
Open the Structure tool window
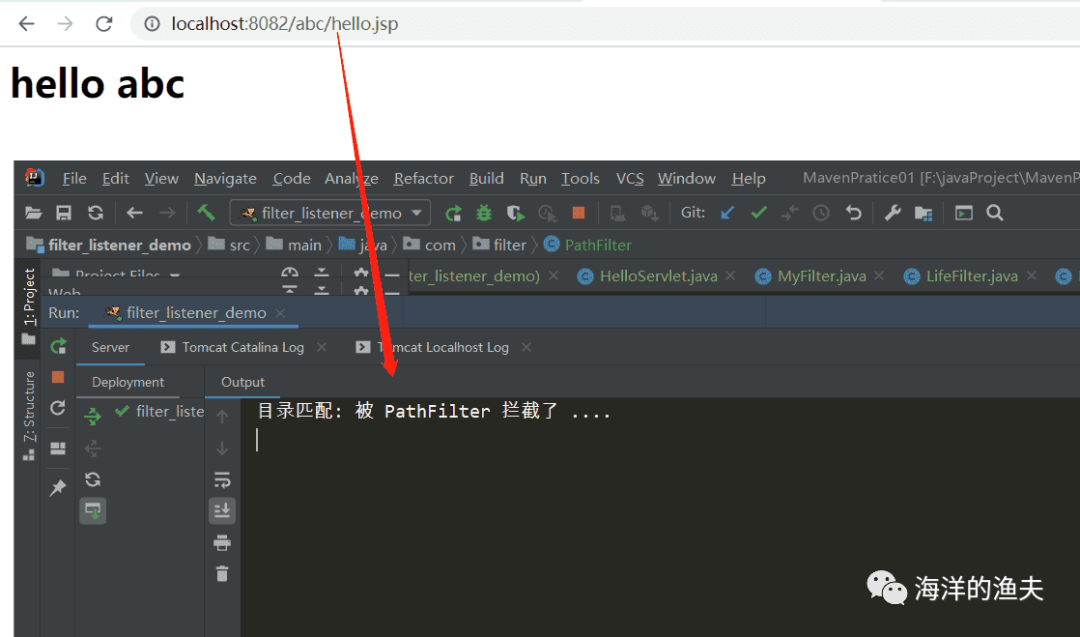pos(28,416)
